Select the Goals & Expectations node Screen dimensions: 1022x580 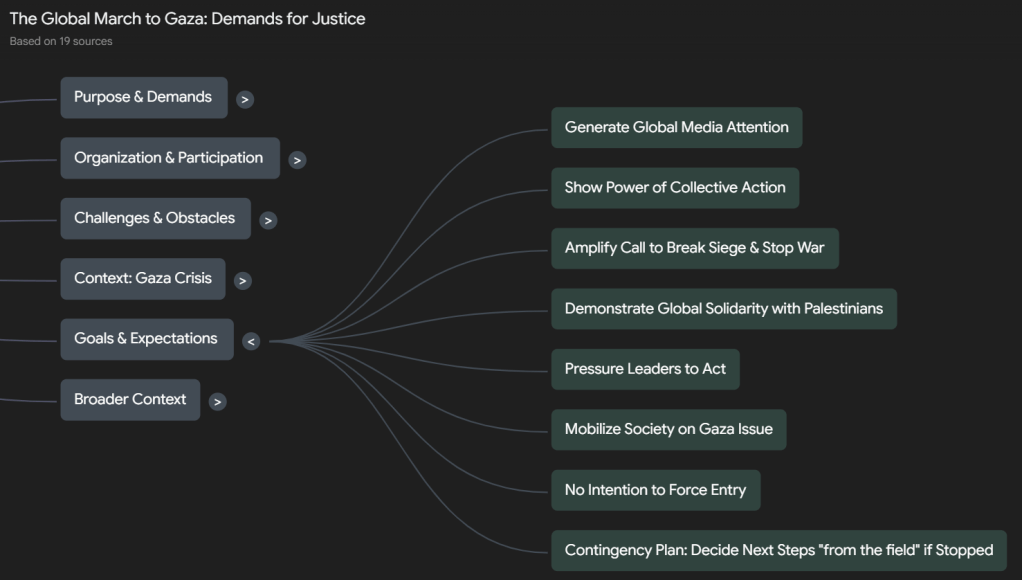(146, 339)
